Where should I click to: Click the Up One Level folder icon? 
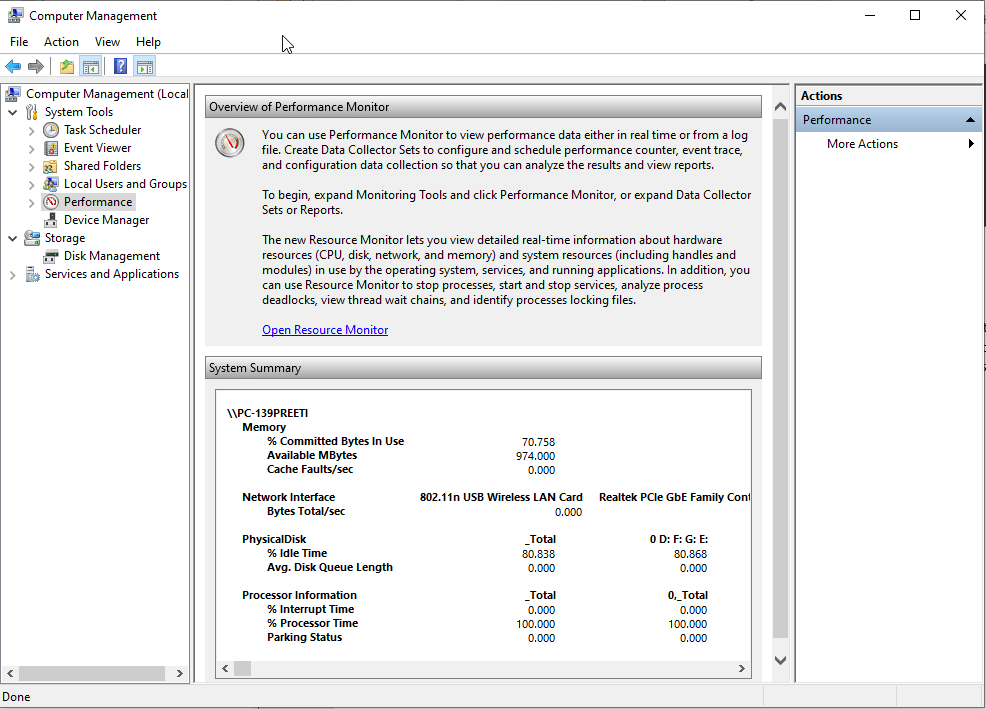(66, 67)
